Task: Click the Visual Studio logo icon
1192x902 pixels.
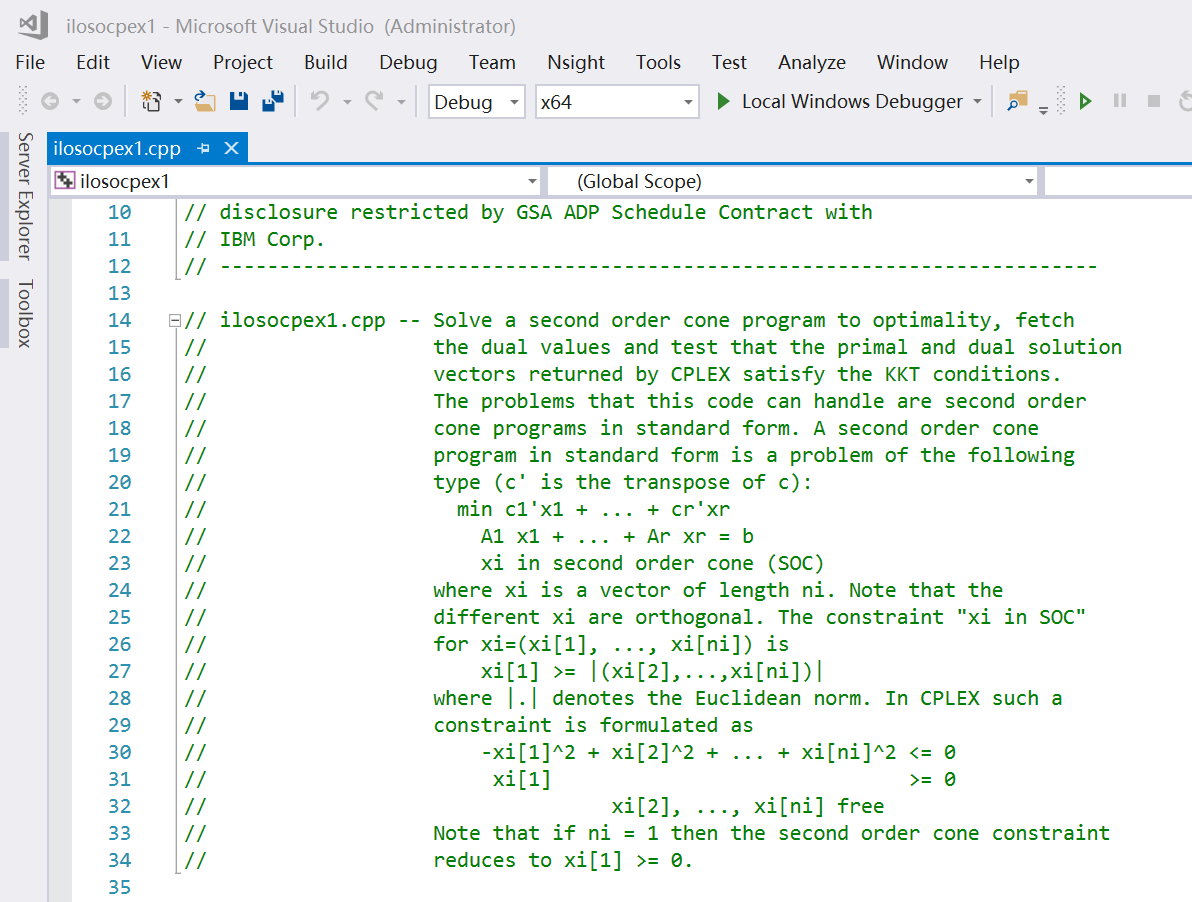Action: pos(33,25)
